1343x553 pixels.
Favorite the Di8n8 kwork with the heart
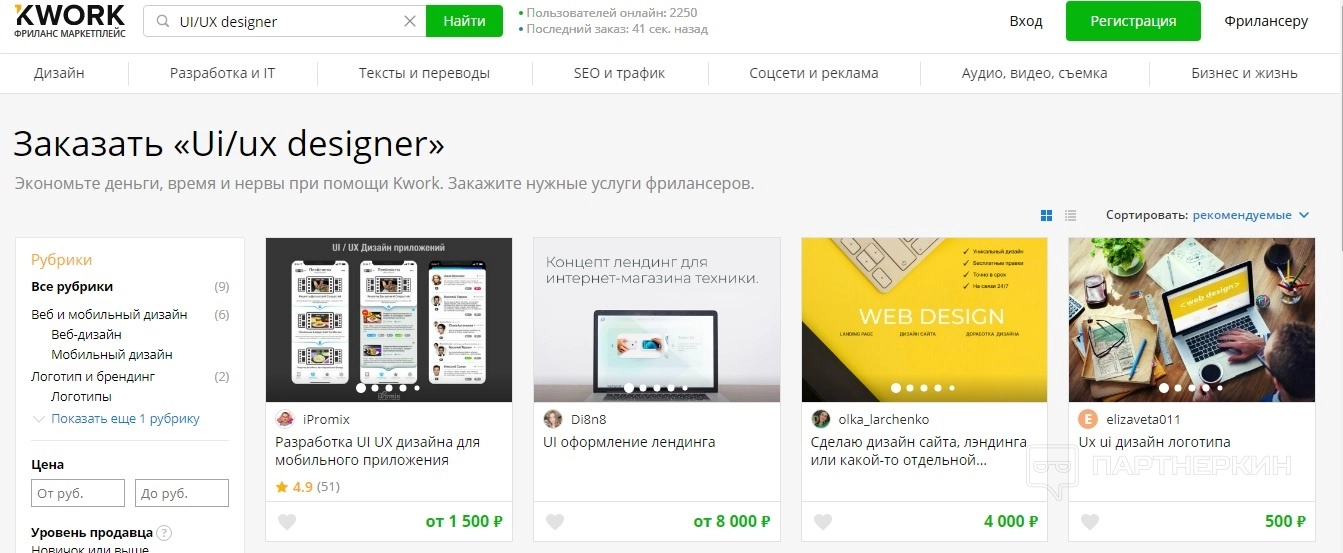pyautogui.click(x=555, y=522)
